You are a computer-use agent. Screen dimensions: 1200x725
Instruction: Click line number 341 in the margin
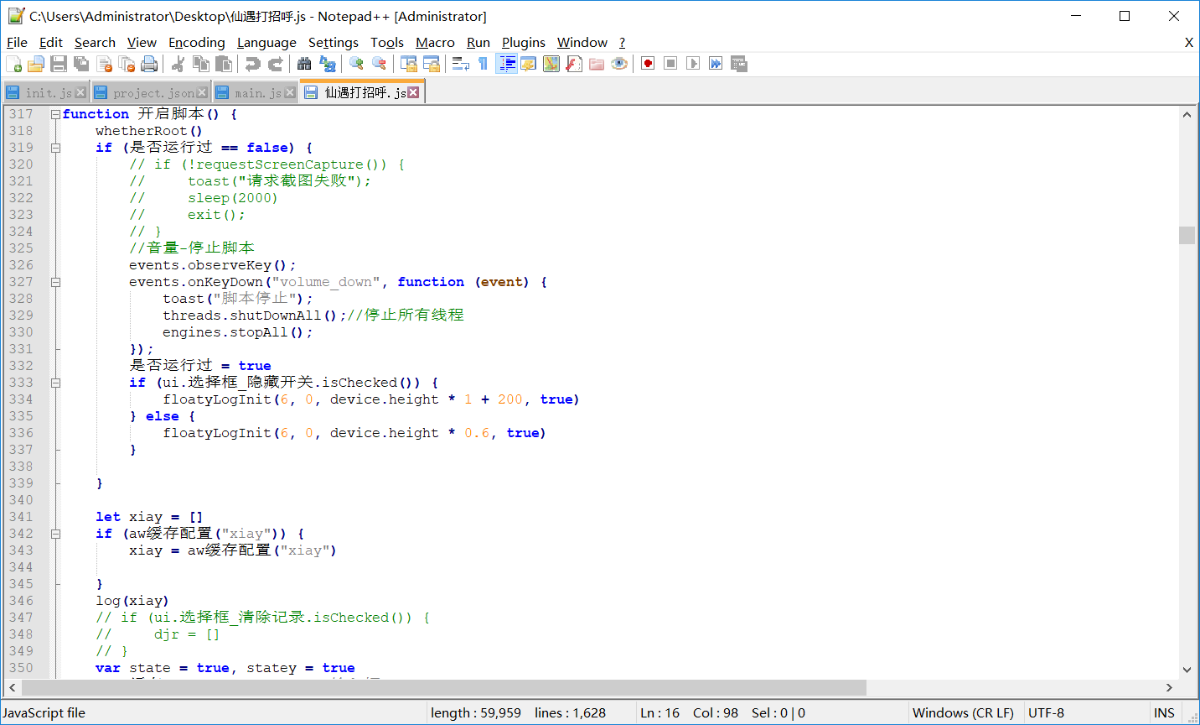(21, 517)
